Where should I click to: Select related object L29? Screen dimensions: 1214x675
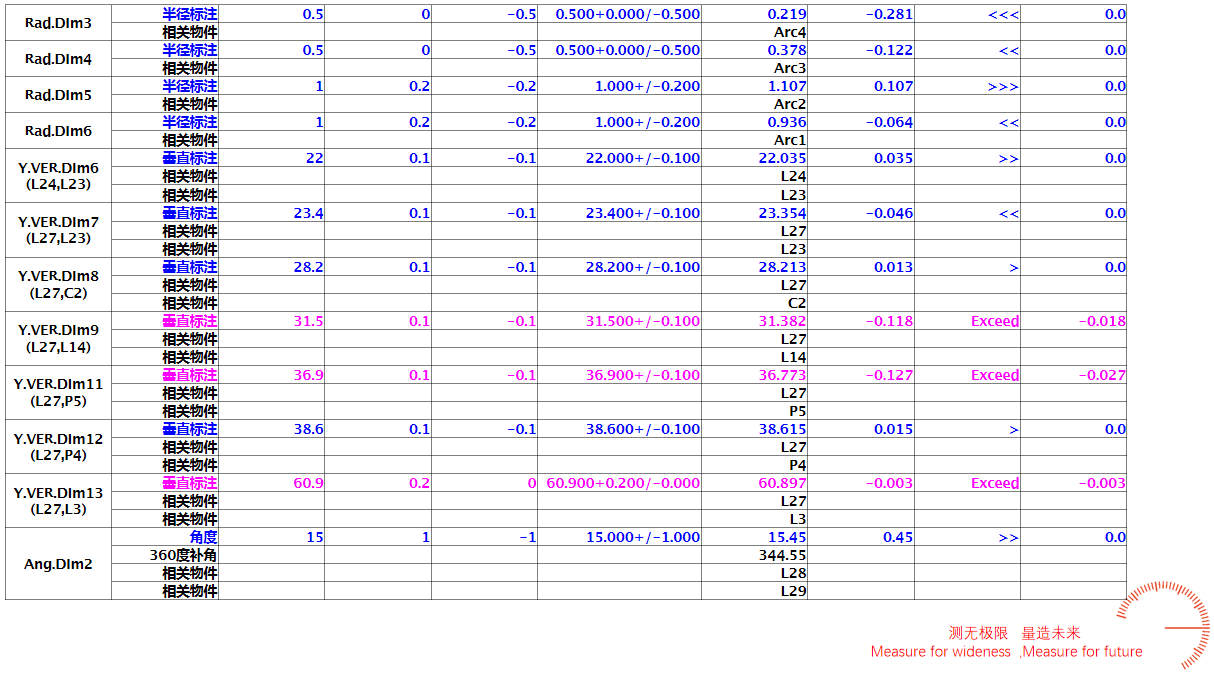pyautogui.click(x=793, y=591)
